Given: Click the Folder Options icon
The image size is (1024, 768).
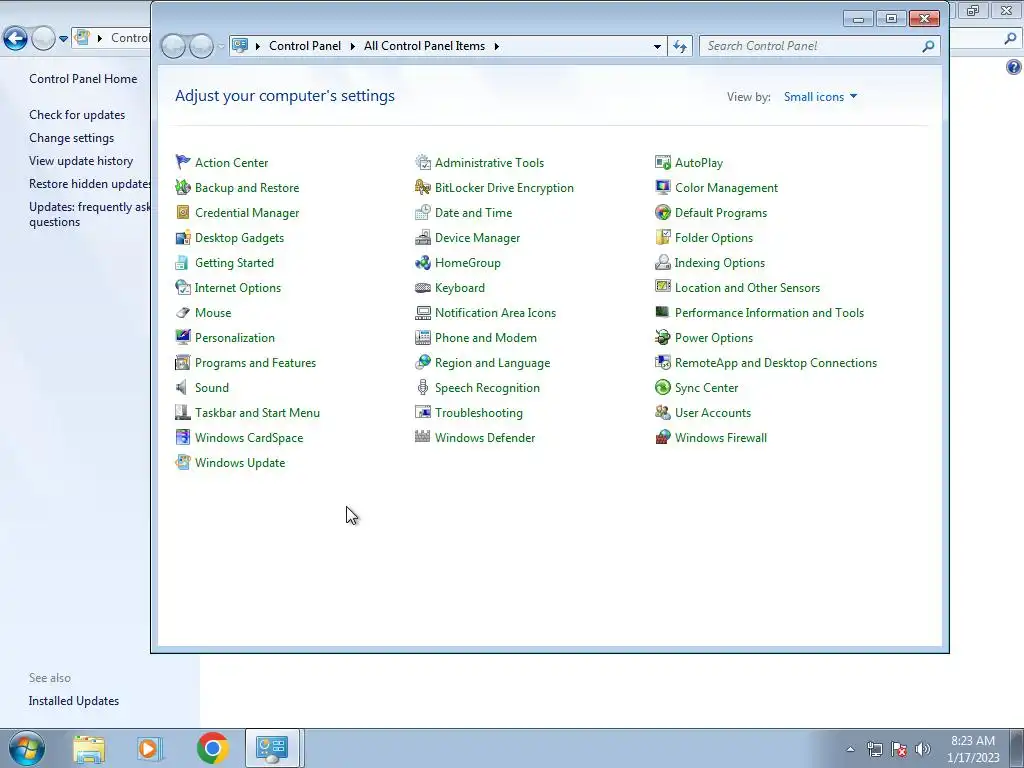Looking at the screenshot, I should [663, 238].
